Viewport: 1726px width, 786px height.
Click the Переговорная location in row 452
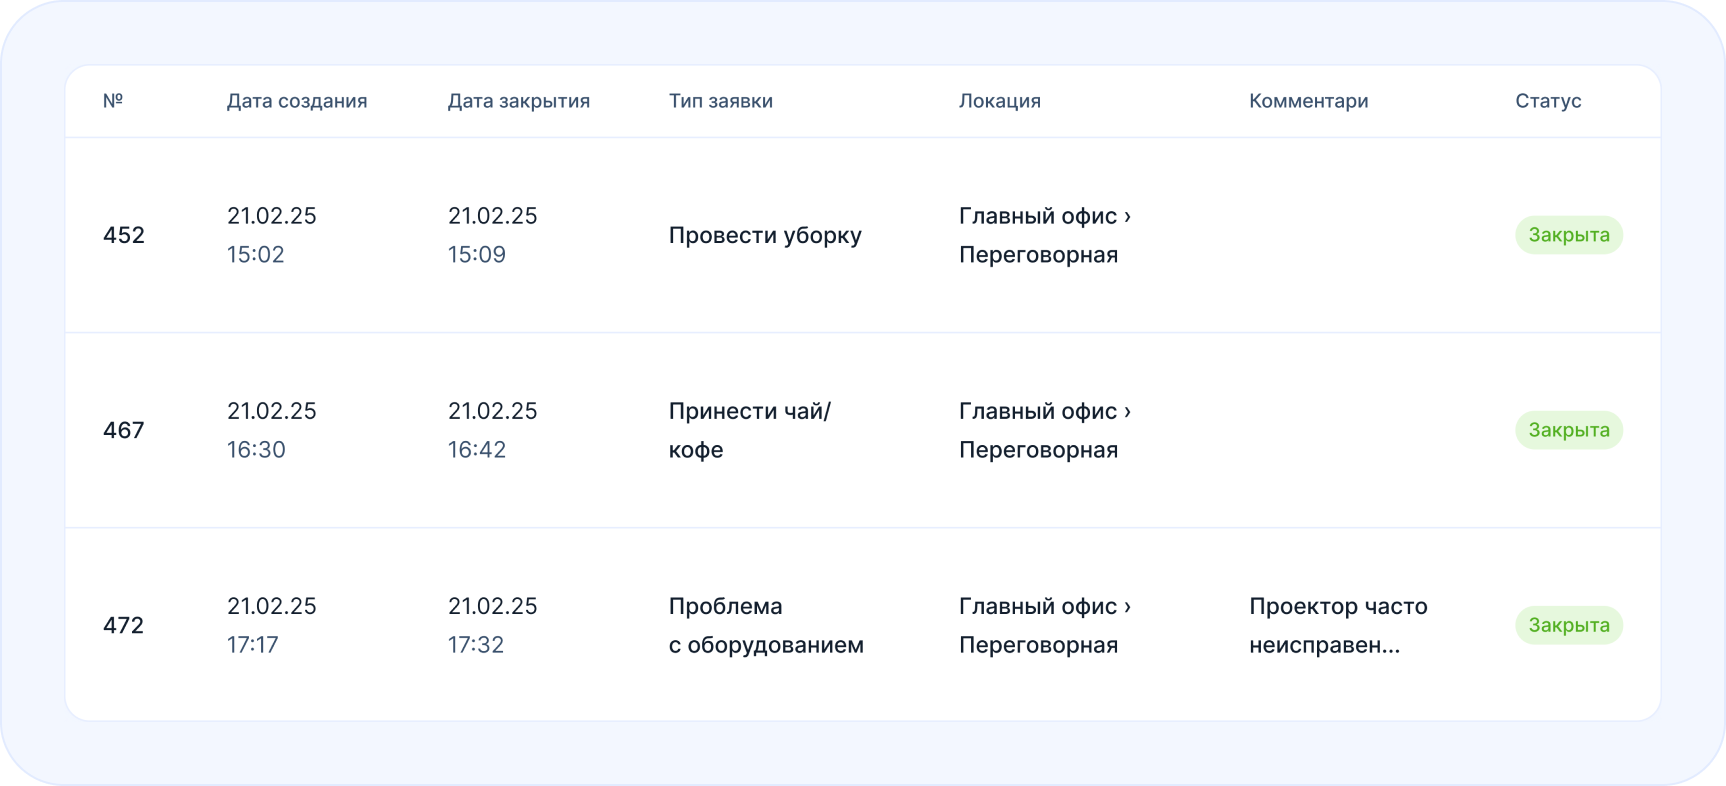pos(1038,253)
